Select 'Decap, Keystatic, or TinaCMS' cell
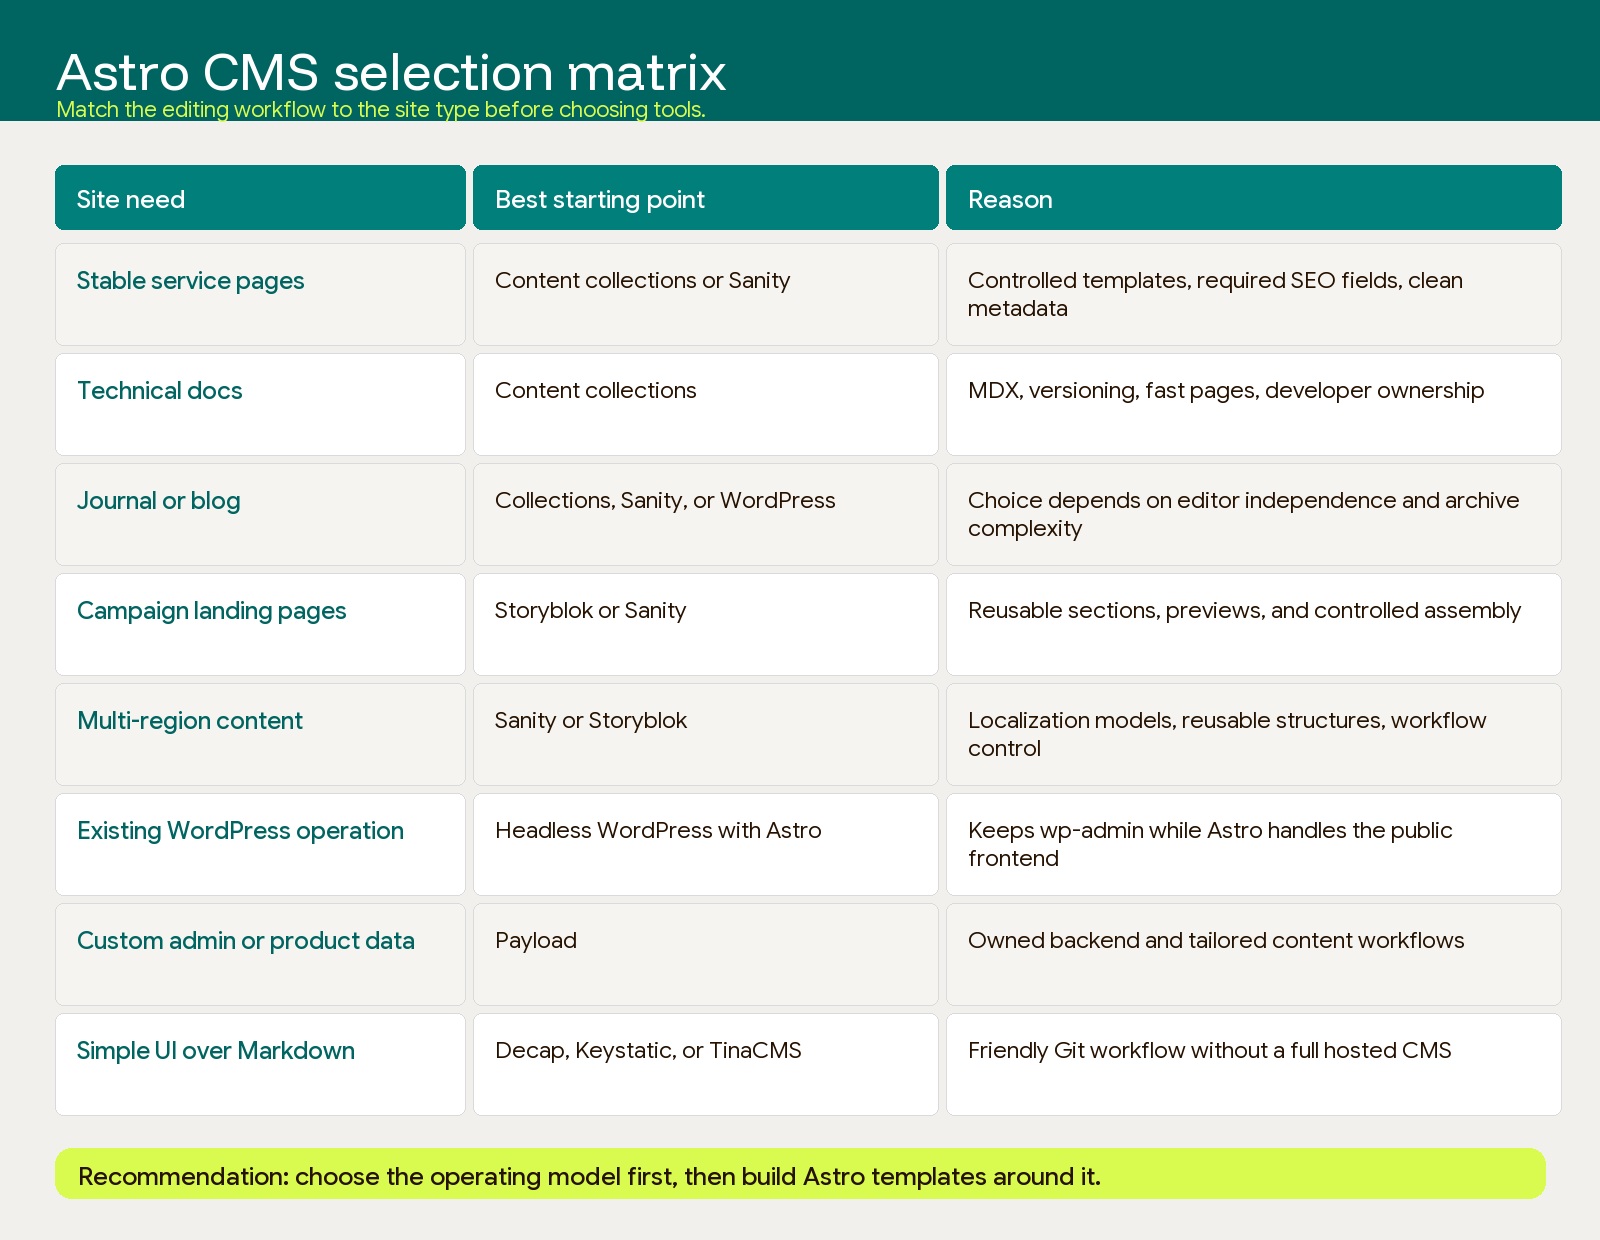The image size is (1600, 1240). [706, 1064]
